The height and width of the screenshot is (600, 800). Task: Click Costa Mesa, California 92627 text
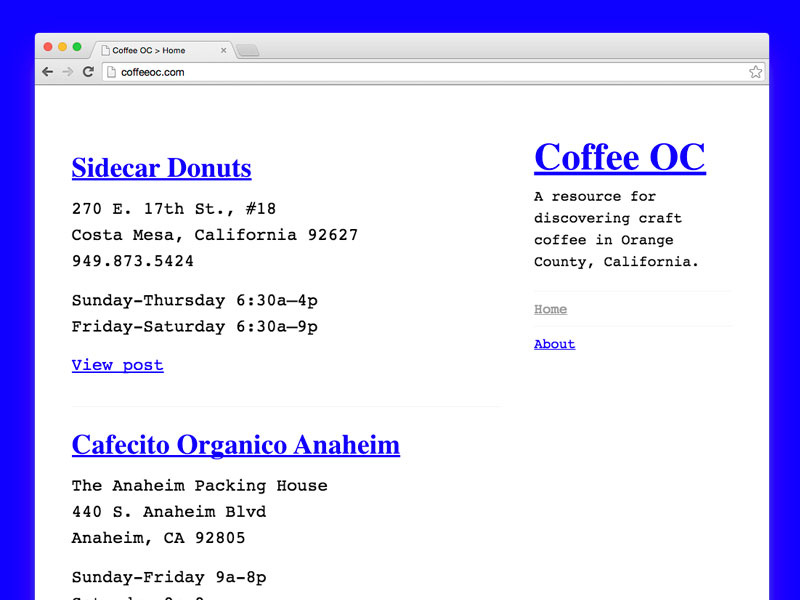click(x=215, y=235)
